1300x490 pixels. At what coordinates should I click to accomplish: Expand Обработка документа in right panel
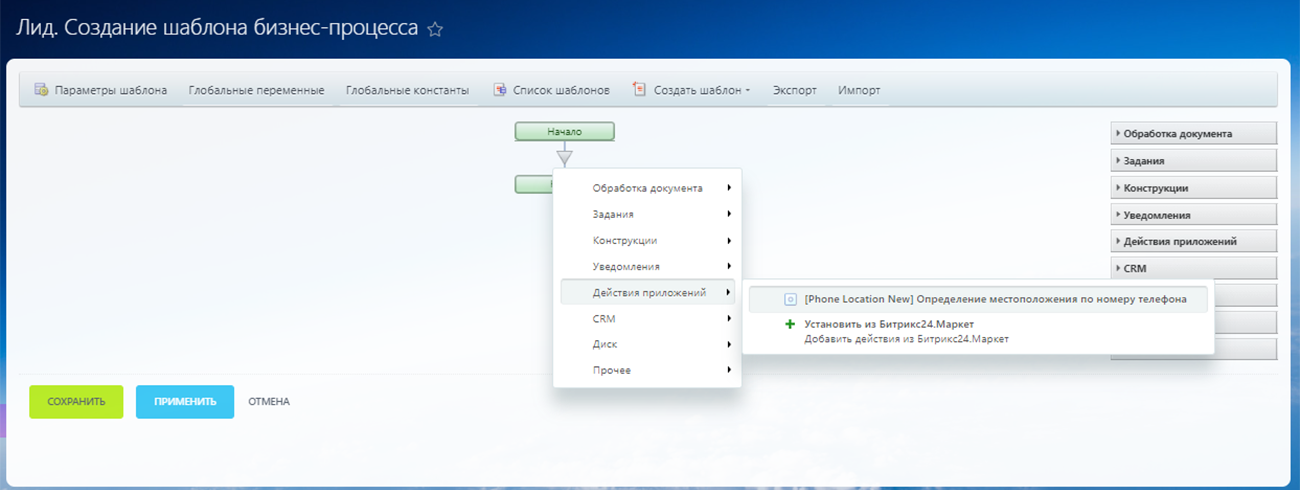1193,133
